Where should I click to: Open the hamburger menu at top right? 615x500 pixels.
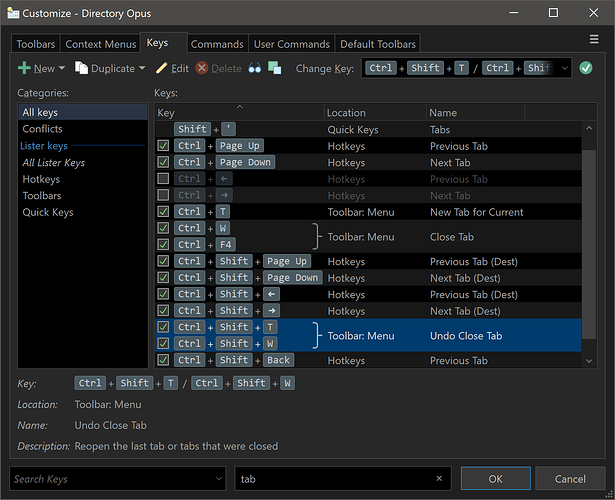tap(594, 39)
